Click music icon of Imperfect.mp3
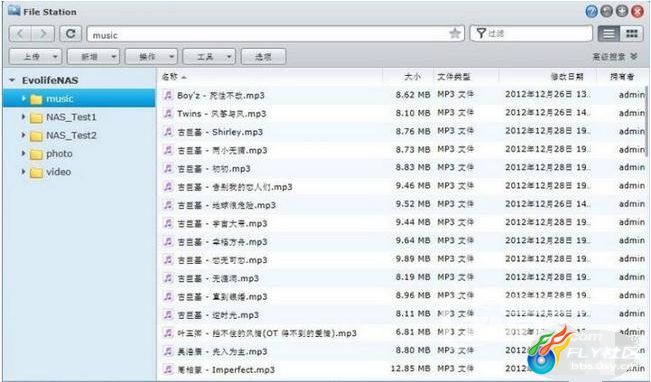 click(168, 369)
